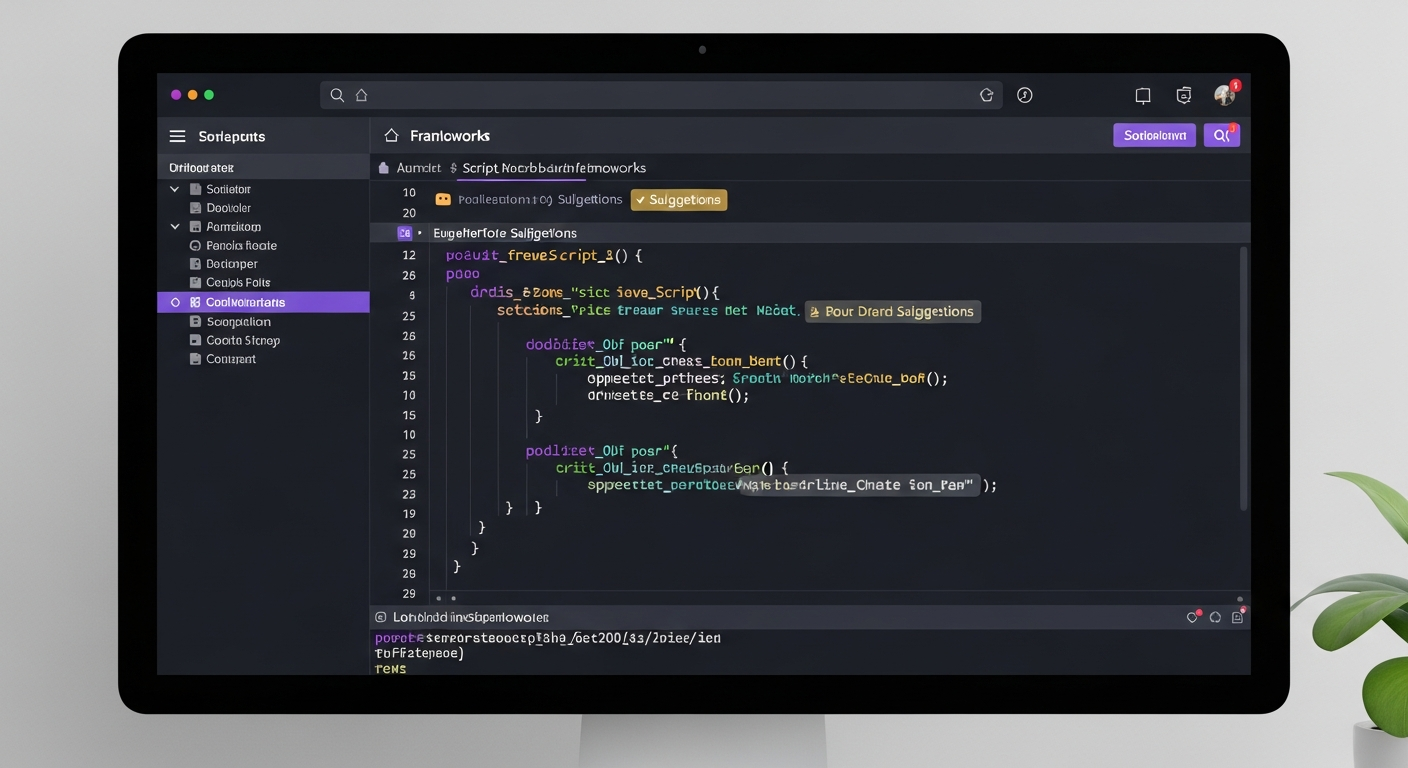Open the shield icon in the top bar

tap(1184, 95)
